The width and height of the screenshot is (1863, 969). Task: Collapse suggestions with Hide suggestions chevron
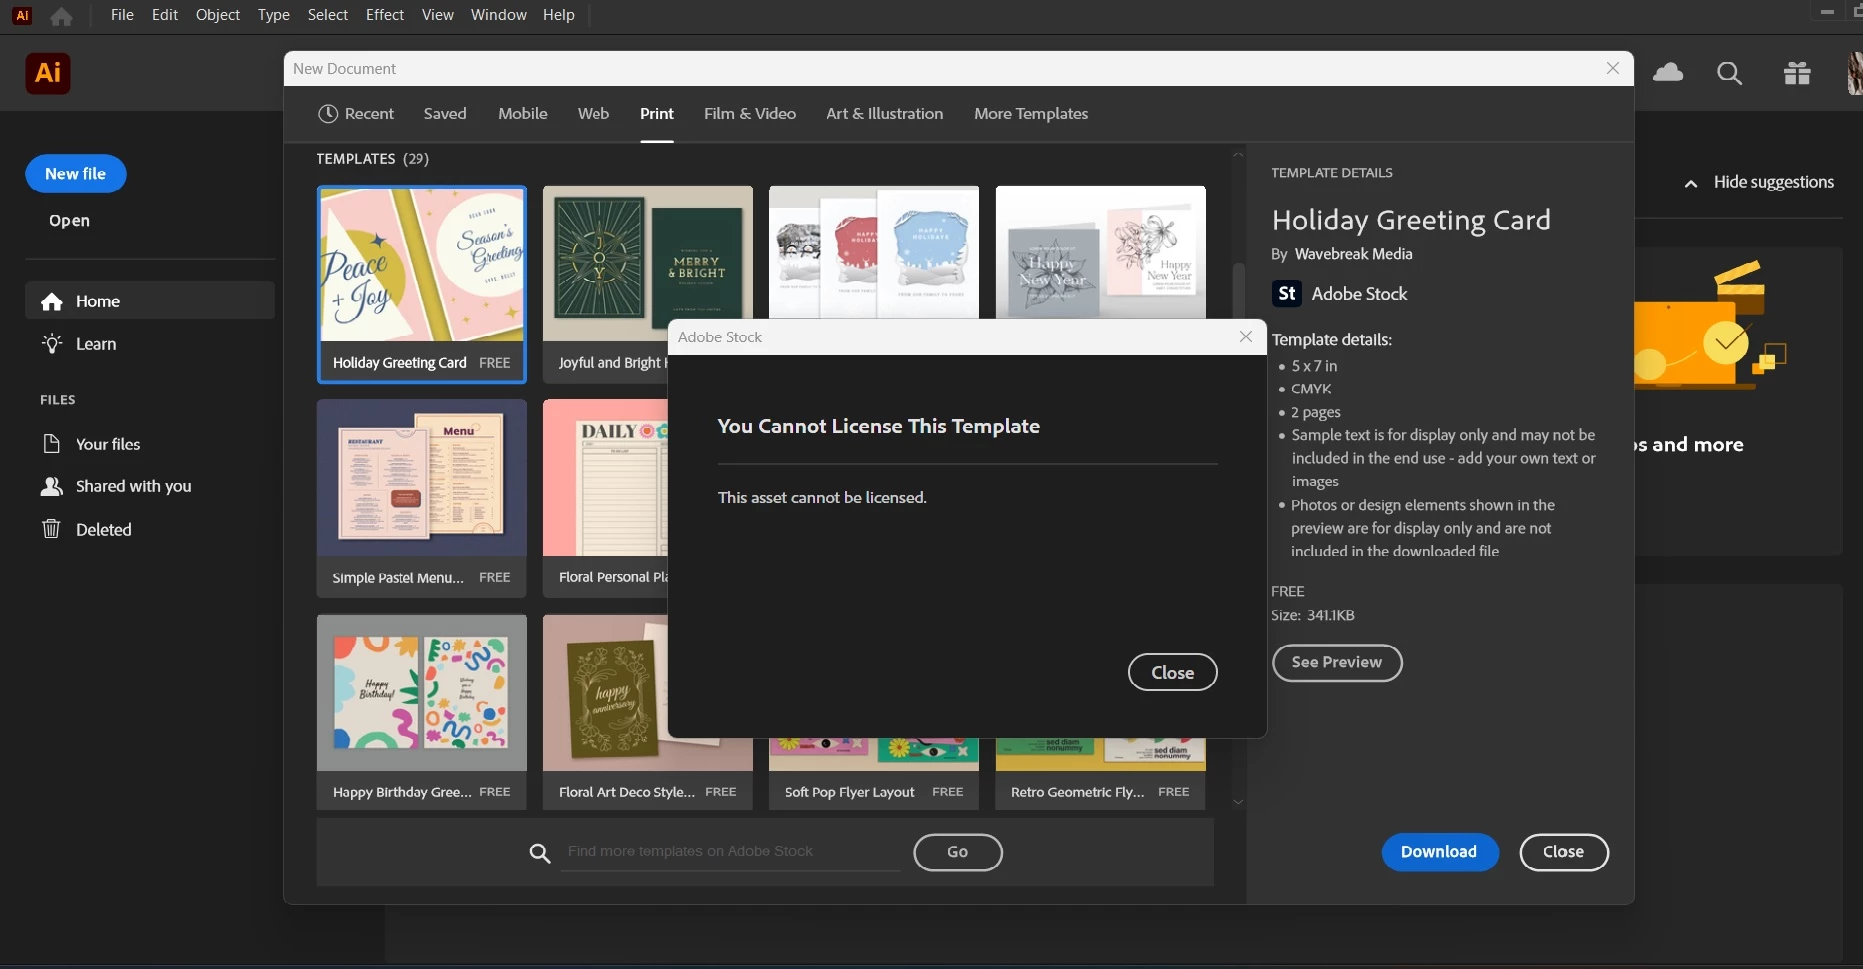[1691, 183]
